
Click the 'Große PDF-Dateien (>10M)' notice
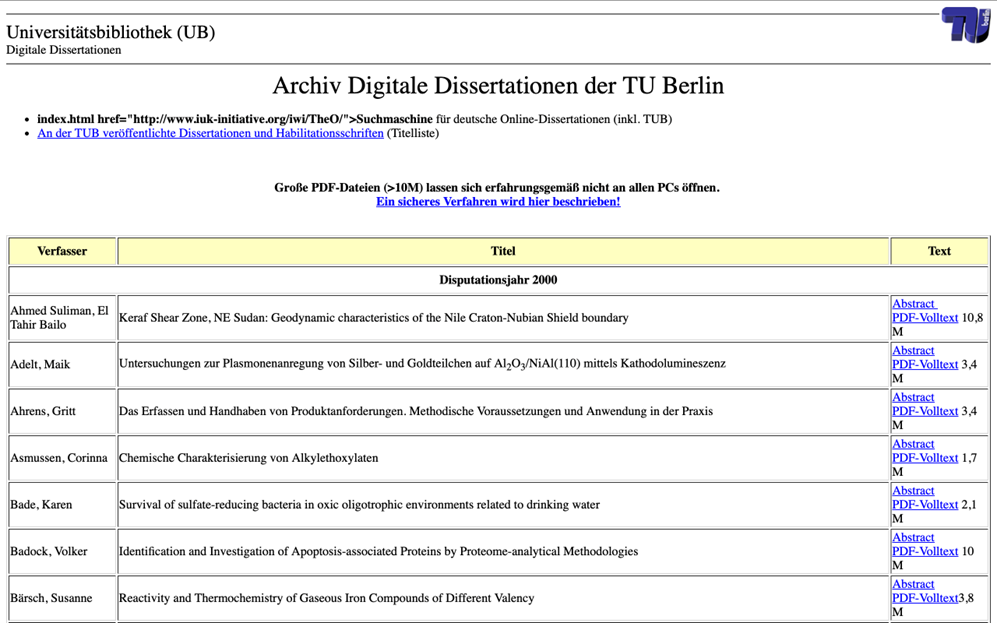point(497,188)
